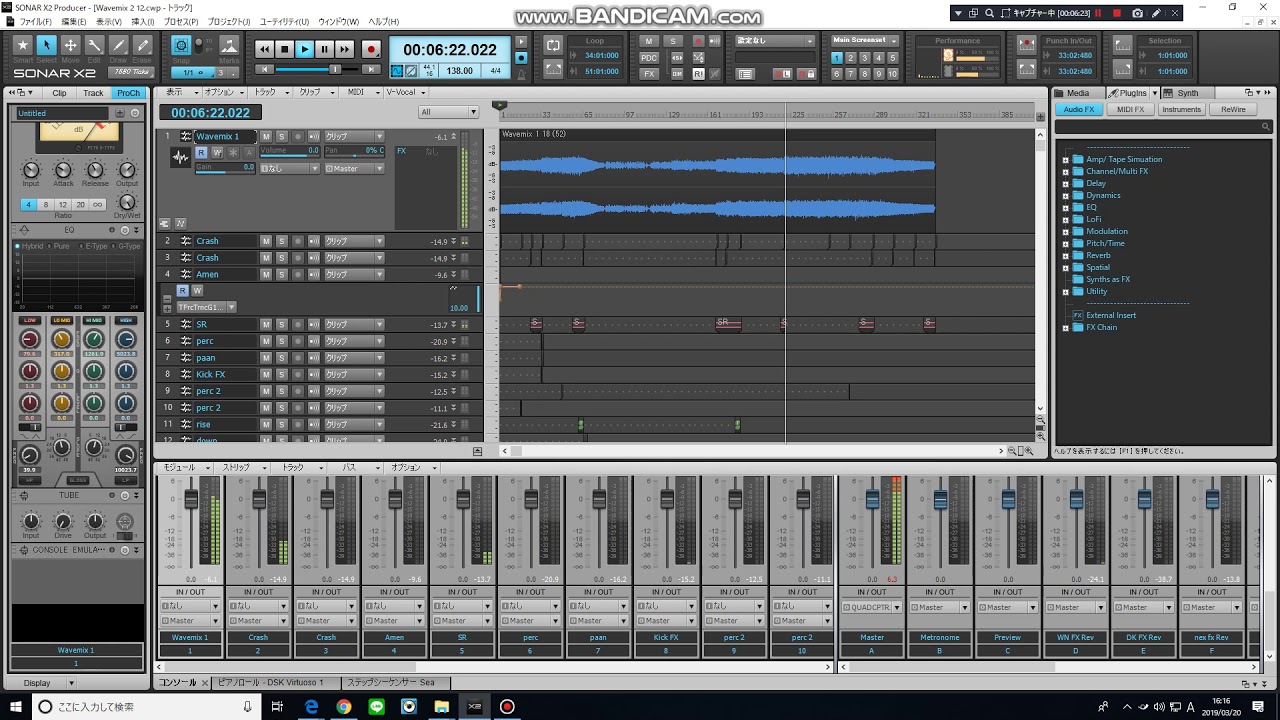The height and width of the screenshot is (720, 1280).
Task: Click the transport Record button
Action: tap(371, 49)
